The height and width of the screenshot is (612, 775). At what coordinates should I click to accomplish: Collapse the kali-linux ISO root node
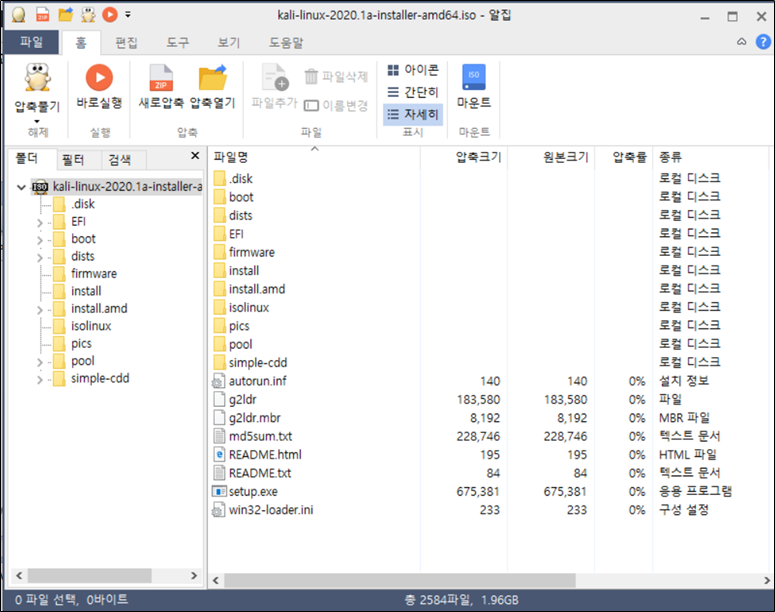point(21,187)
